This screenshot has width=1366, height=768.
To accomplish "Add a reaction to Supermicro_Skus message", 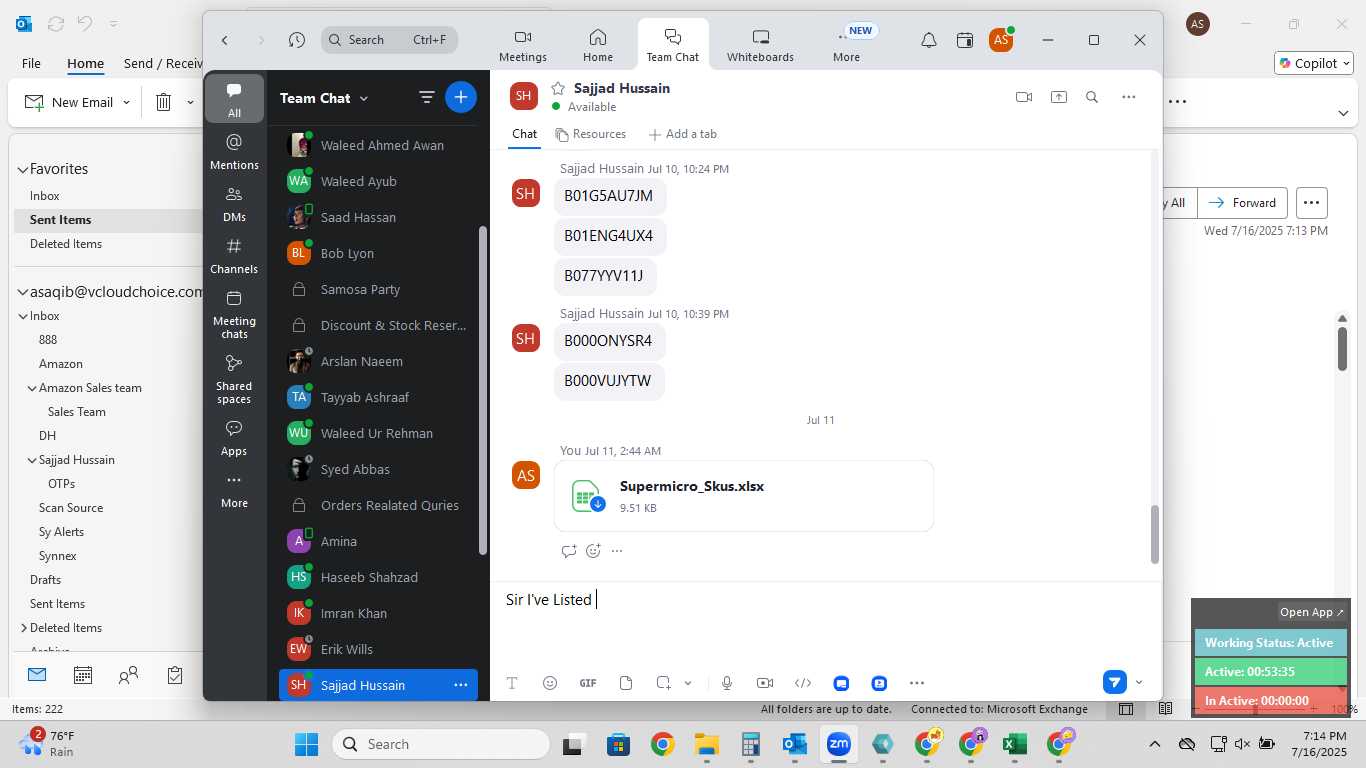I will coord(593,551).
